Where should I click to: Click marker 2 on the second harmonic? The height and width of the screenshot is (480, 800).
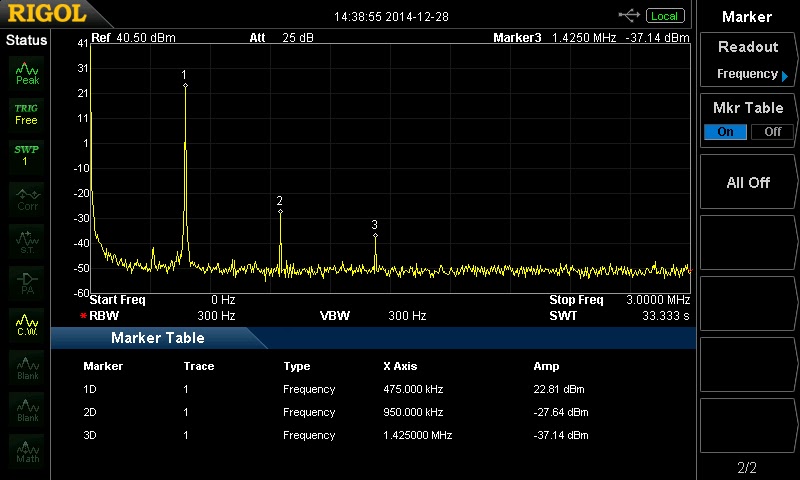coord(280,212)
